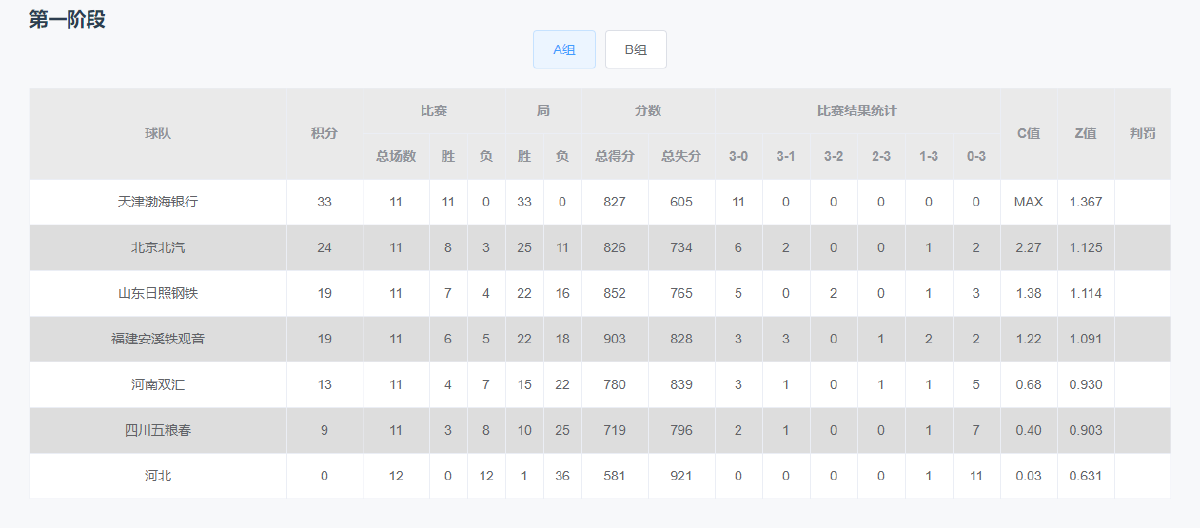This screenshot has height=528, width=1200.
Task: Click the 球队 column header
Action: [158, 134]
